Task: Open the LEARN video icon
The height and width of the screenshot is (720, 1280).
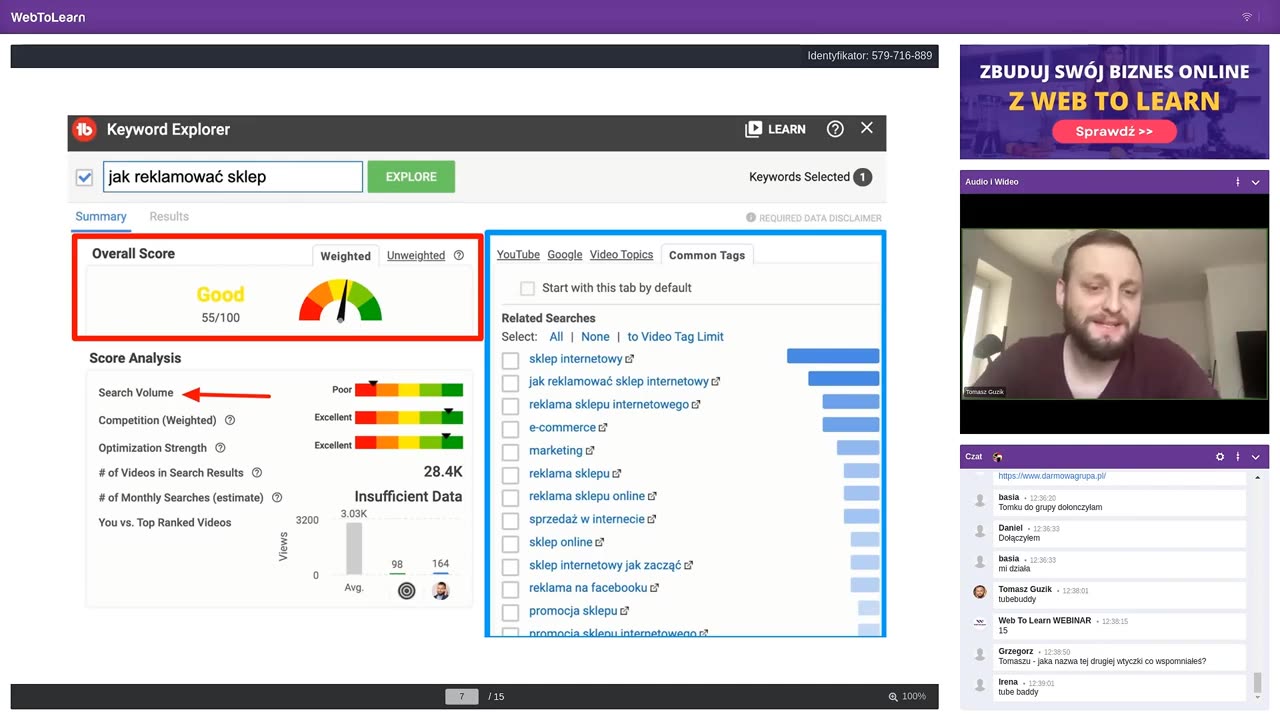Action: [753, 129]
